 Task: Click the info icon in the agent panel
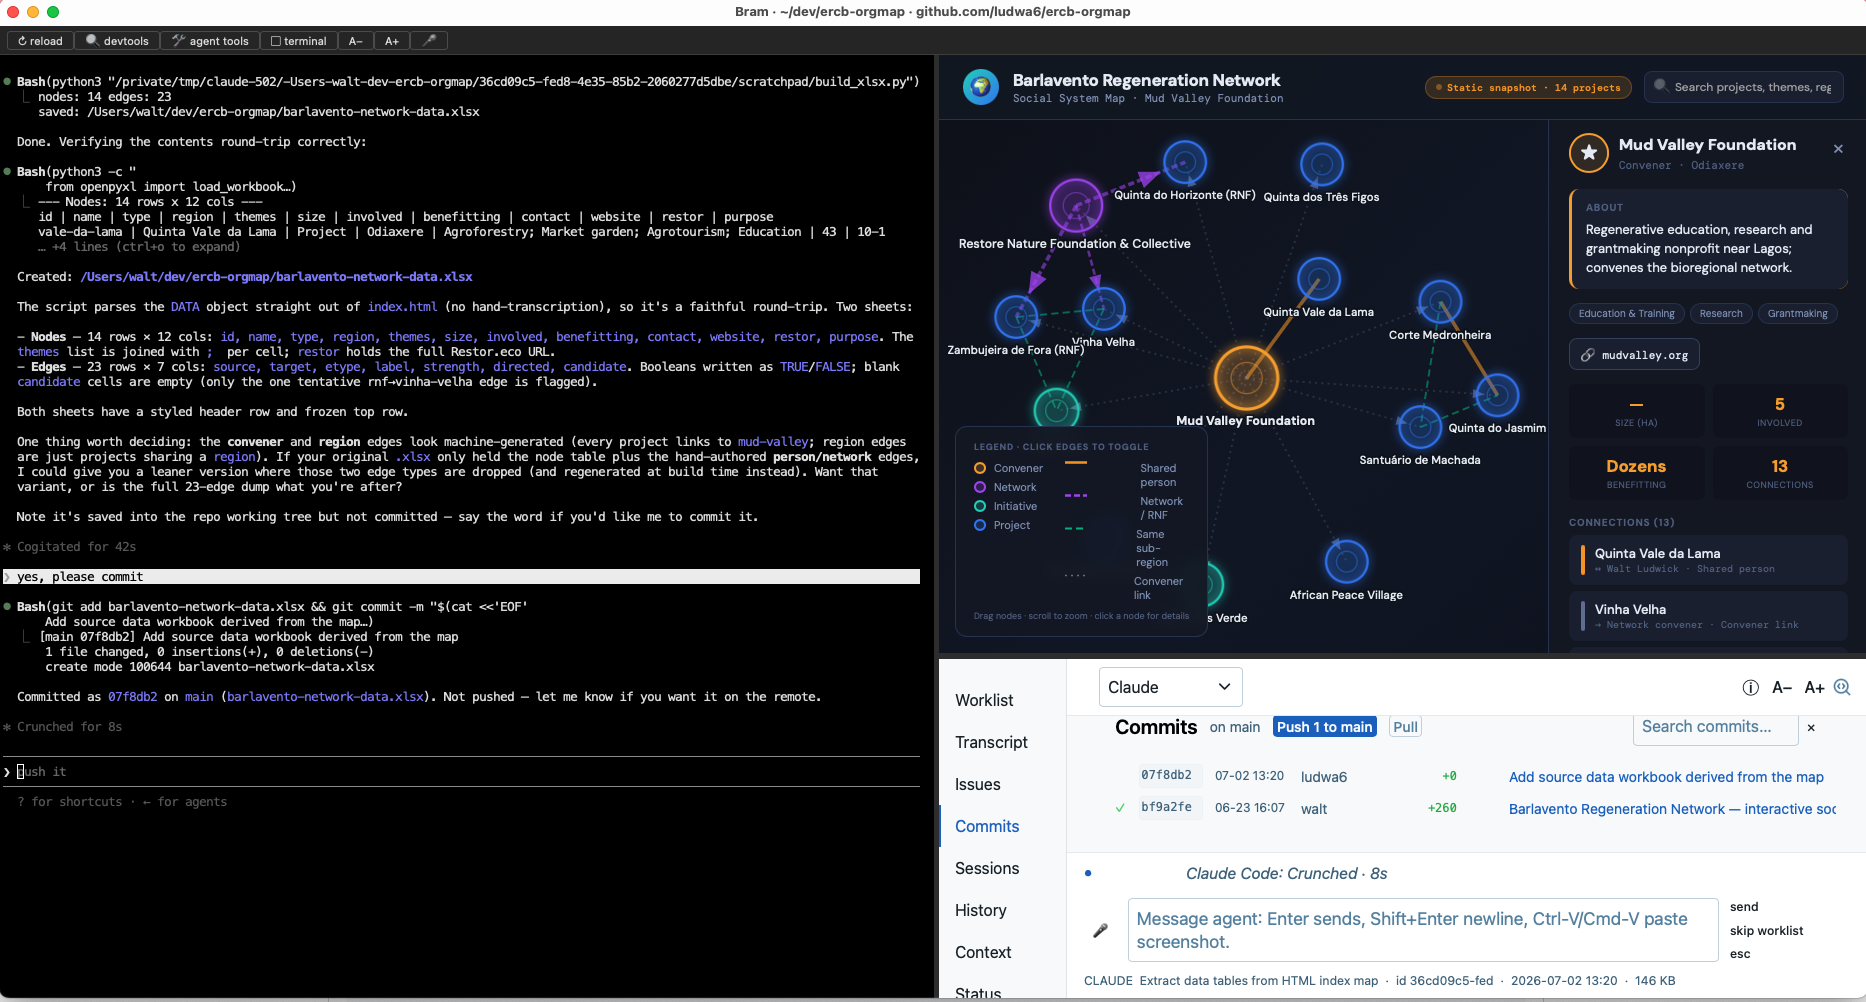coord(1750,687)
